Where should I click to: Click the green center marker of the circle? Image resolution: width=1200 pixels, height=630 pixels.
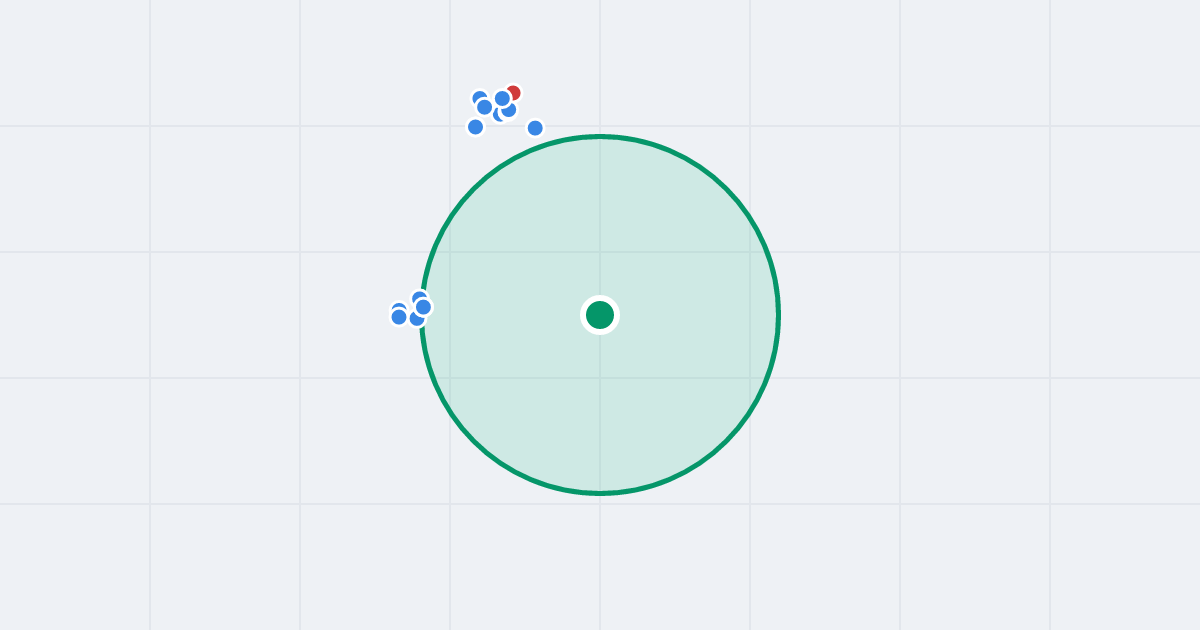point(600,315)
